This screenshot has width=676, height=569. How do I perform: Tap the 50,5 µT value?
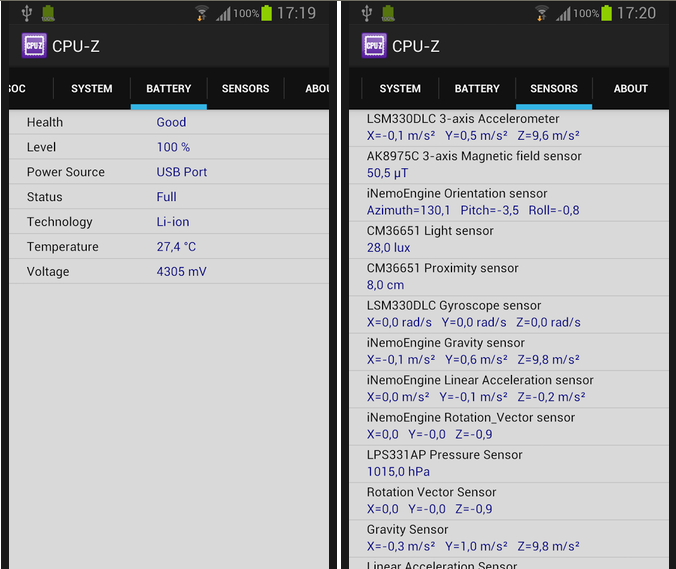point(387,173)
